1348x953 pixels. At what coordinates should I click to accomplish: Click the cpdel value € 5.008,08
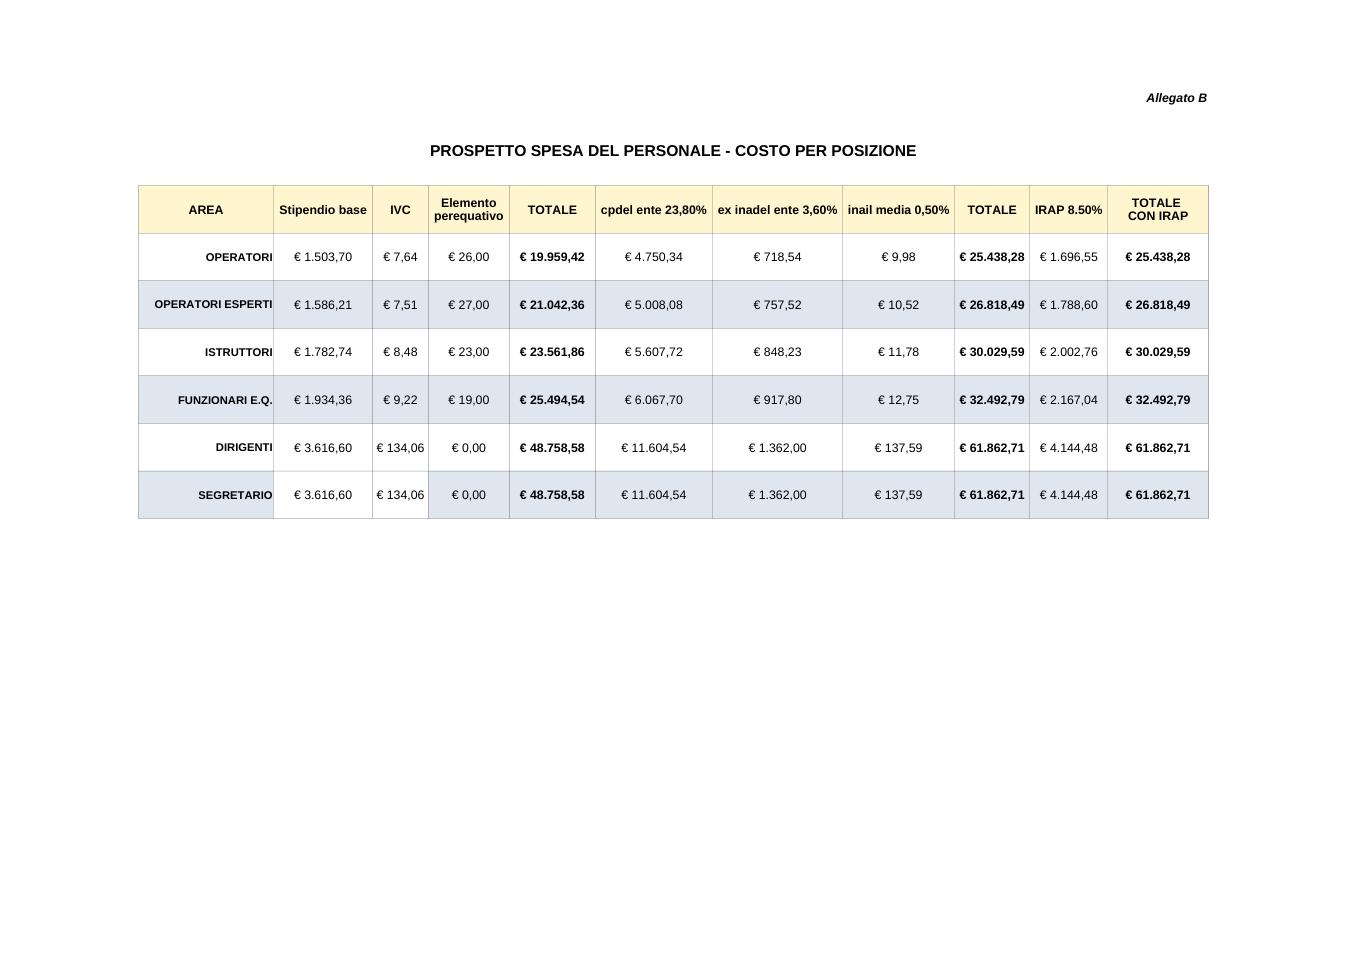click(x=654, y=305)
